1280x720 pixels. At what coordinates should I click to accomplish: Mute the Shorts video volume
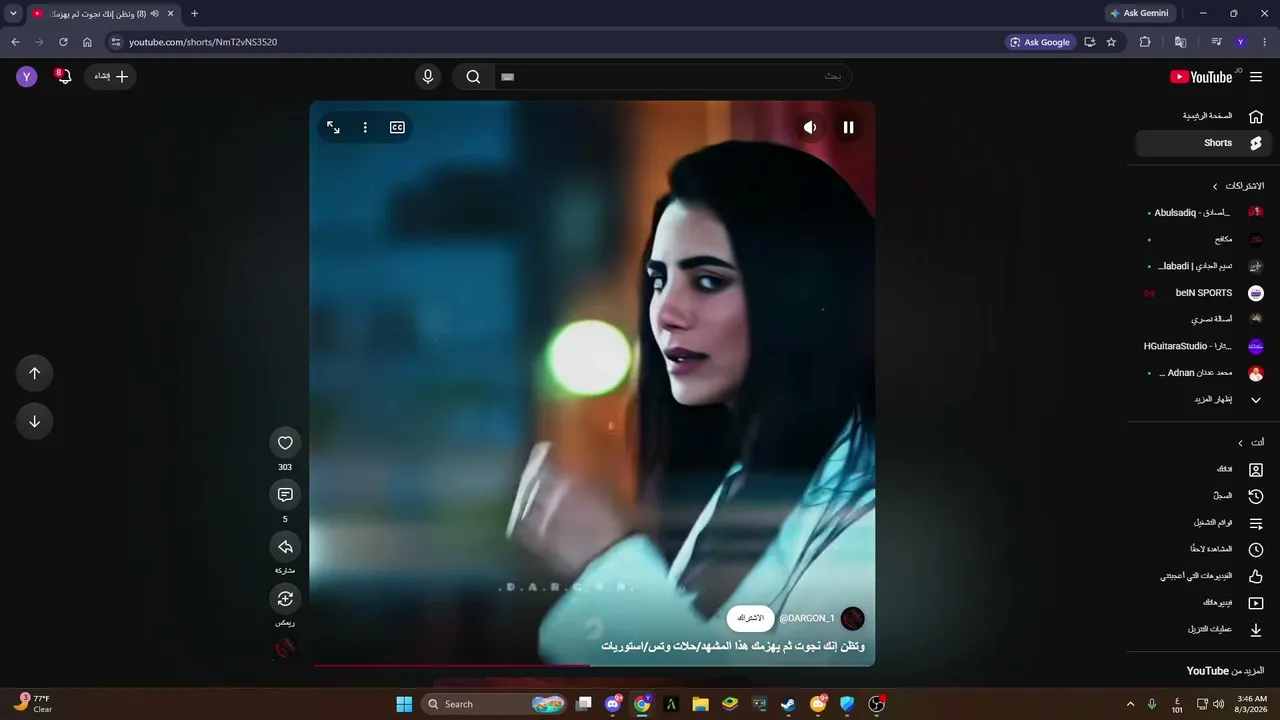(810, 127)
